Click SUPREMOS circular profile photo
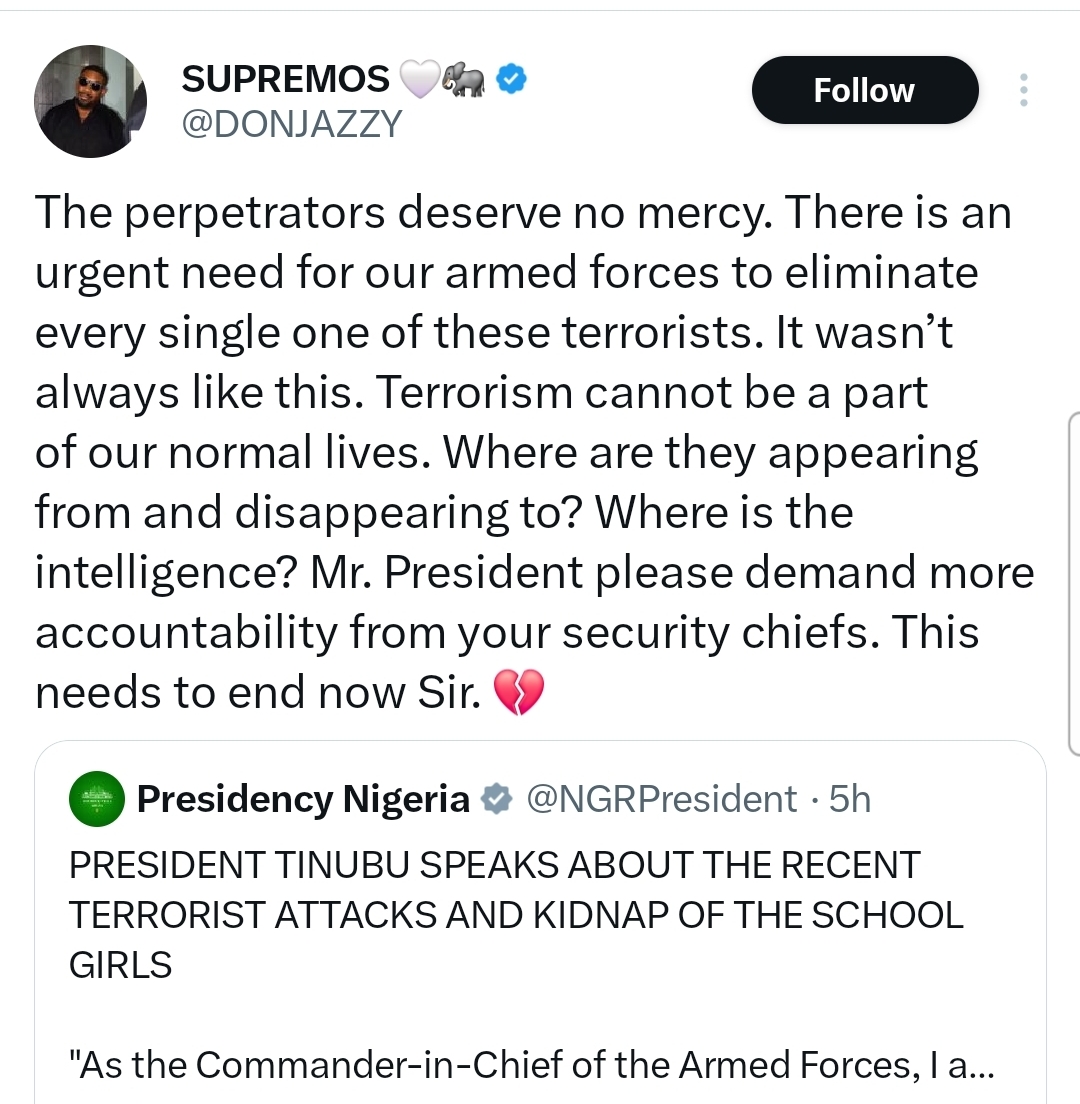This screenshot has height=1104, width=1080. tap(90, 100)
